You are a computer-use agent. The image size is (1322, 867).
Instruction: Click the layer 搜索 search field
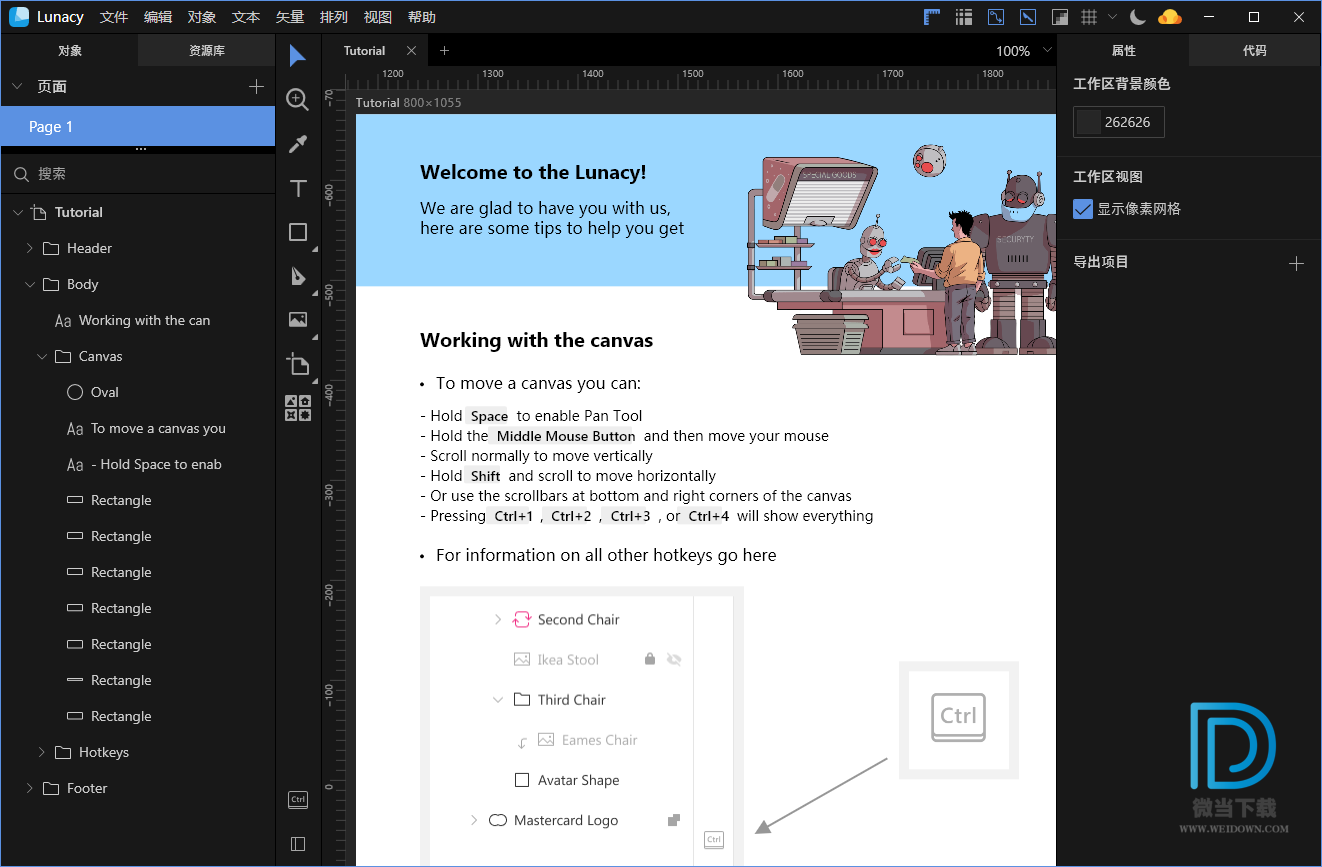137,174
